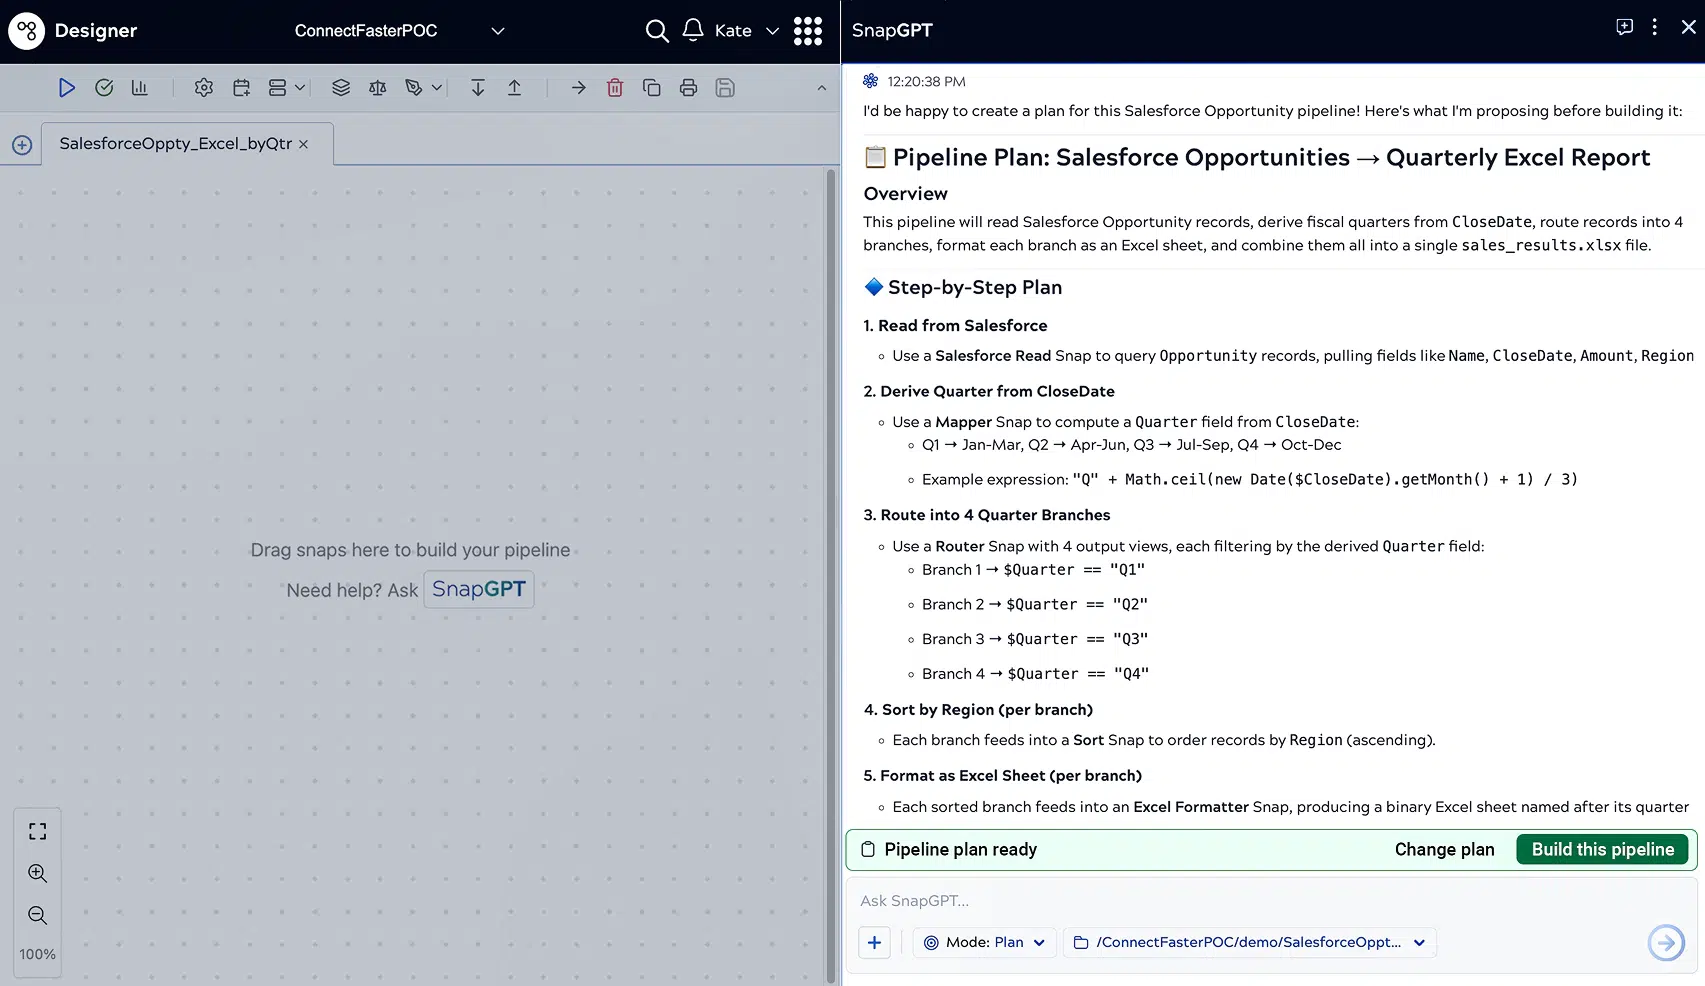
Task: Click the pen annotation tool icon
Action: click(414, 88)
